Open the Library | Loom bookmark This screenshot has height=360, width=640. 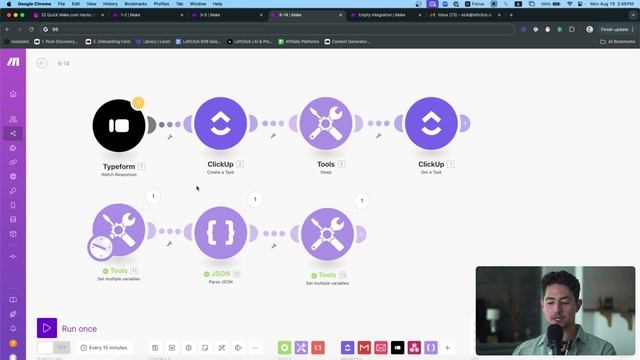pyautogui.click(x=153, y=42)
